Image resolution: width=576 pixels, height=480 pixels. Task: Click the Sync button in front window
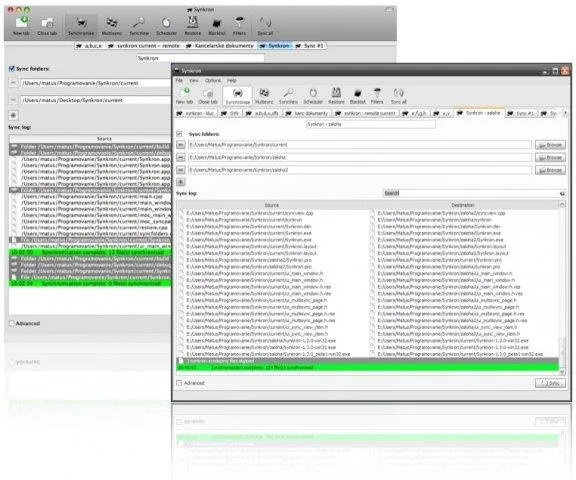[x=550, y=383]
